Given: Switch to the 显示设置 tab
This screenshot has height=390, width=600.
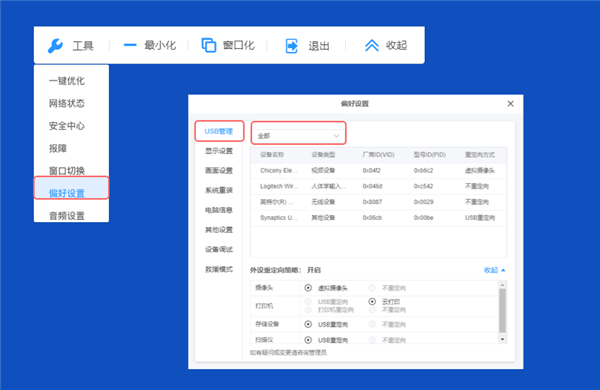Looking at the screenshot, I should [x=219, y=151].
